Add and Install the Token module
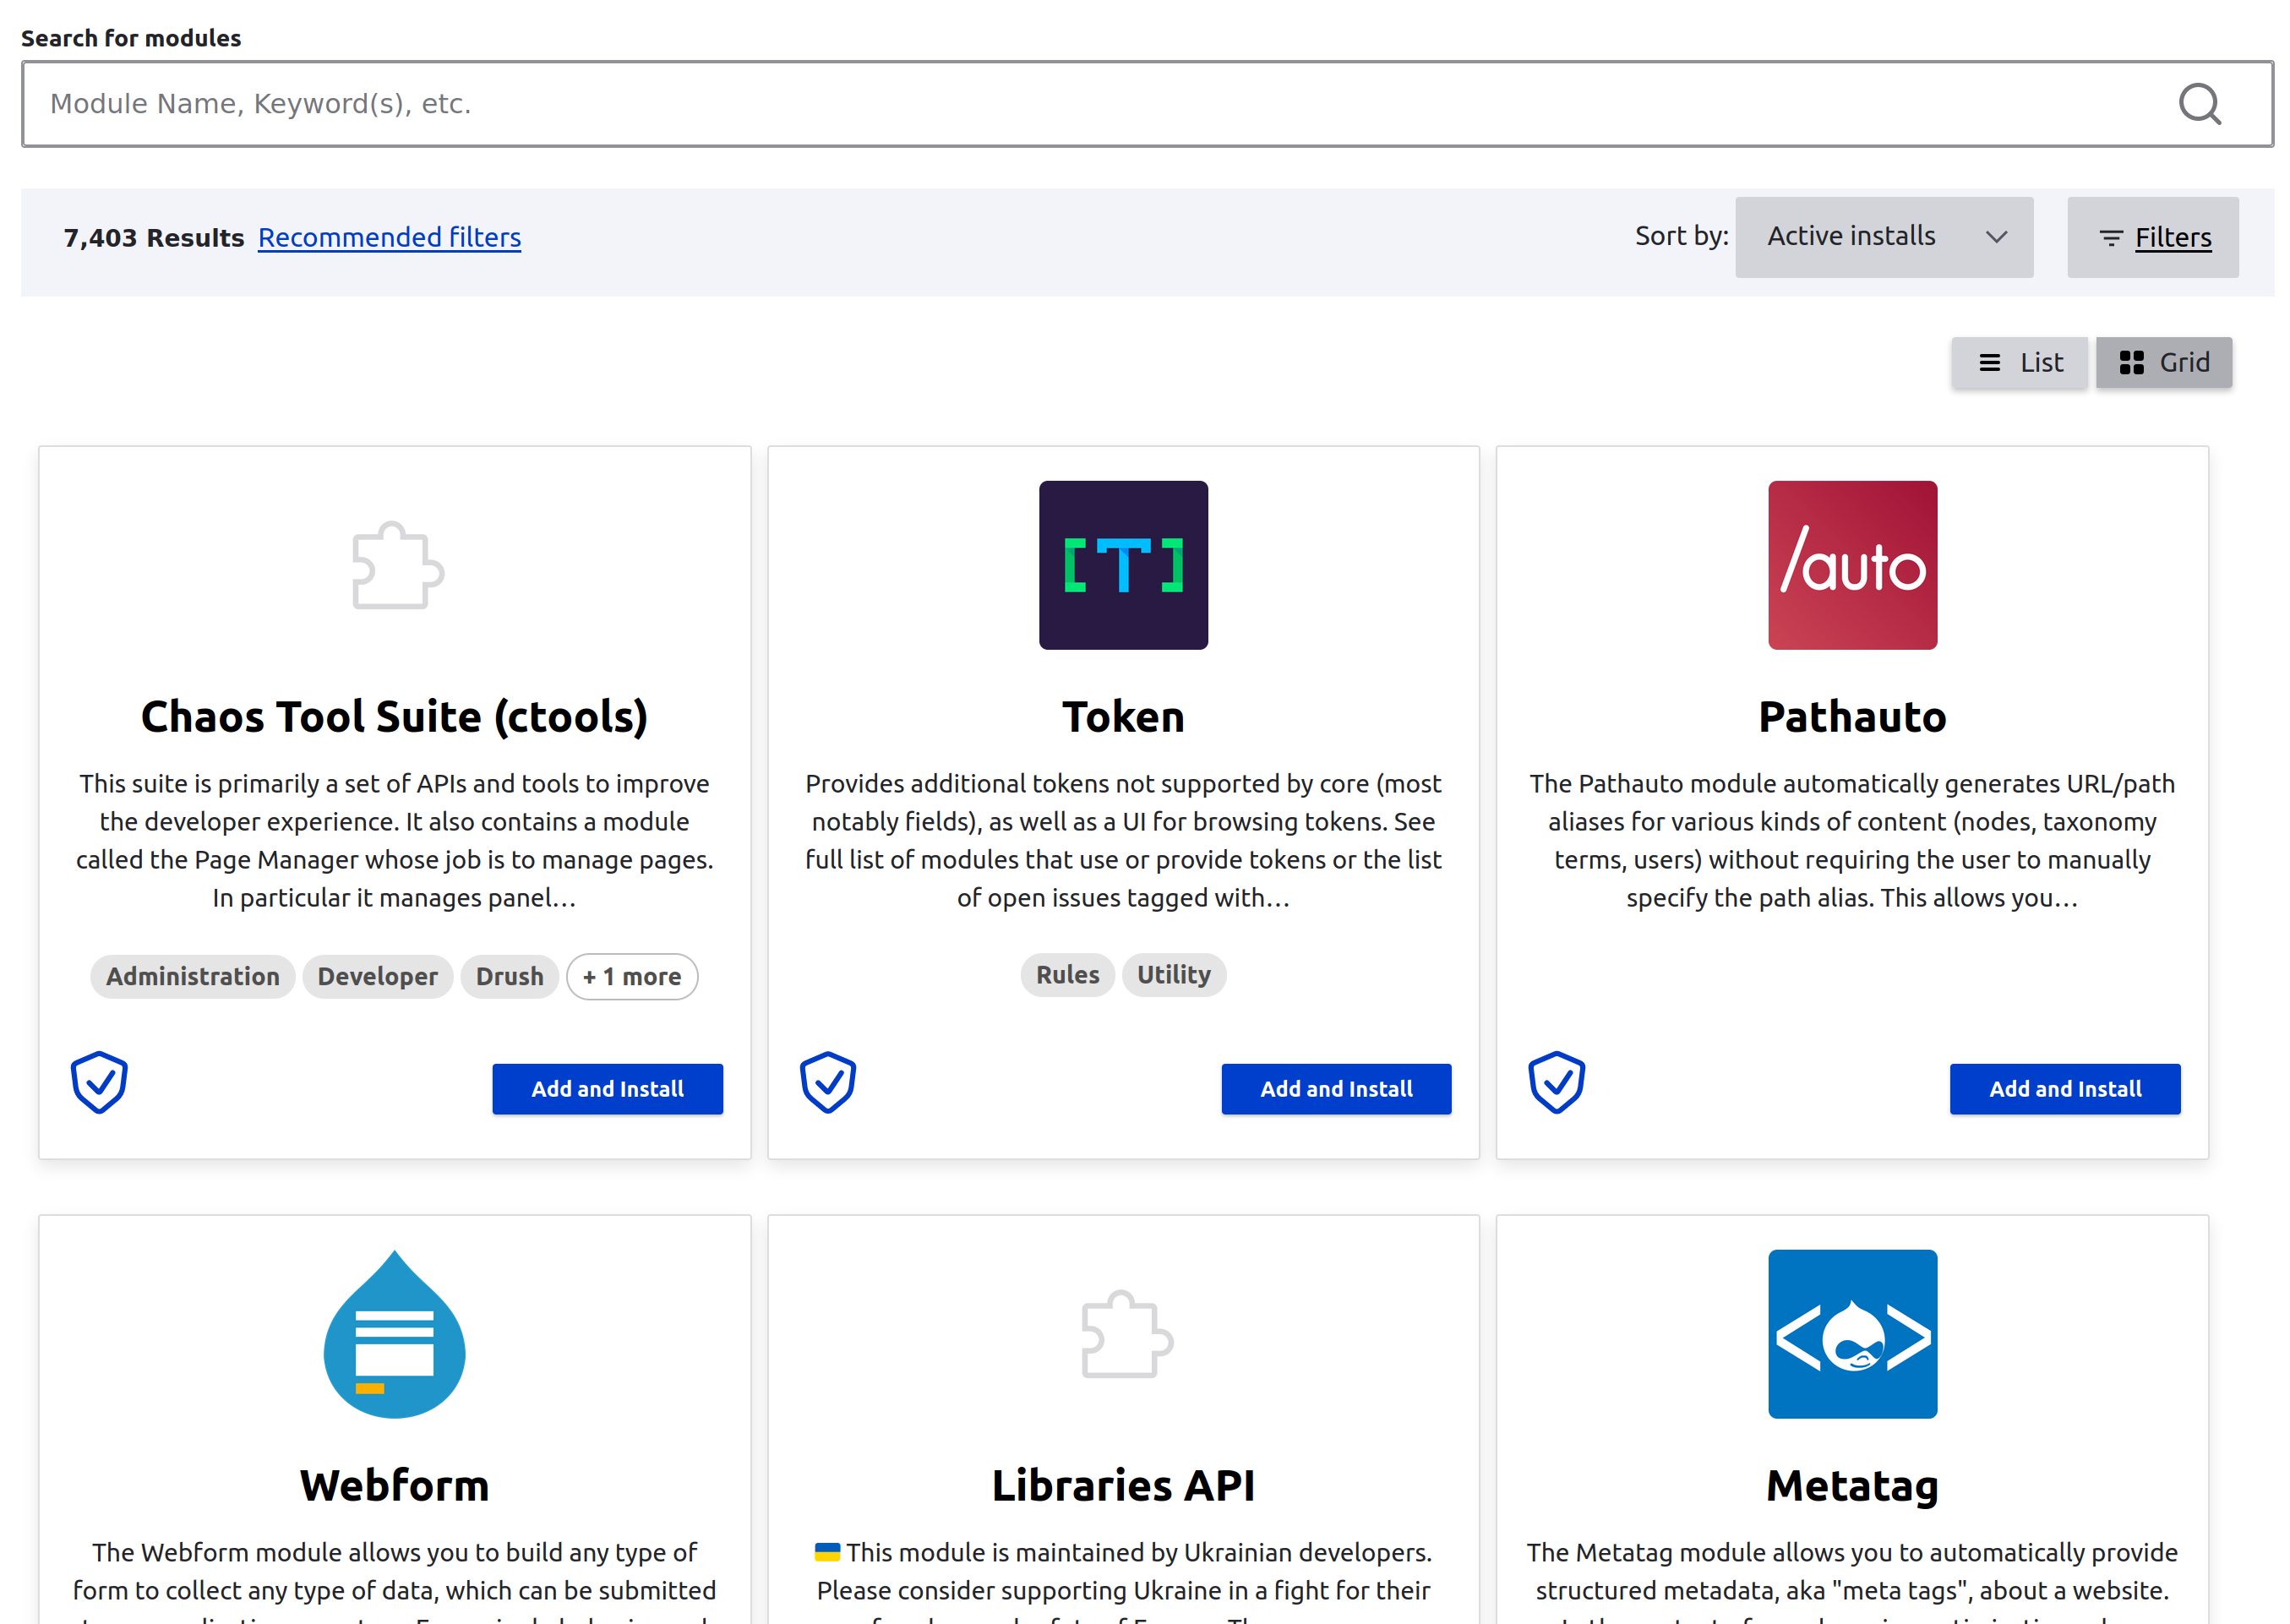Screen dimensions: 2290x1624 pyautogui.click(x=1335, y=1088)
